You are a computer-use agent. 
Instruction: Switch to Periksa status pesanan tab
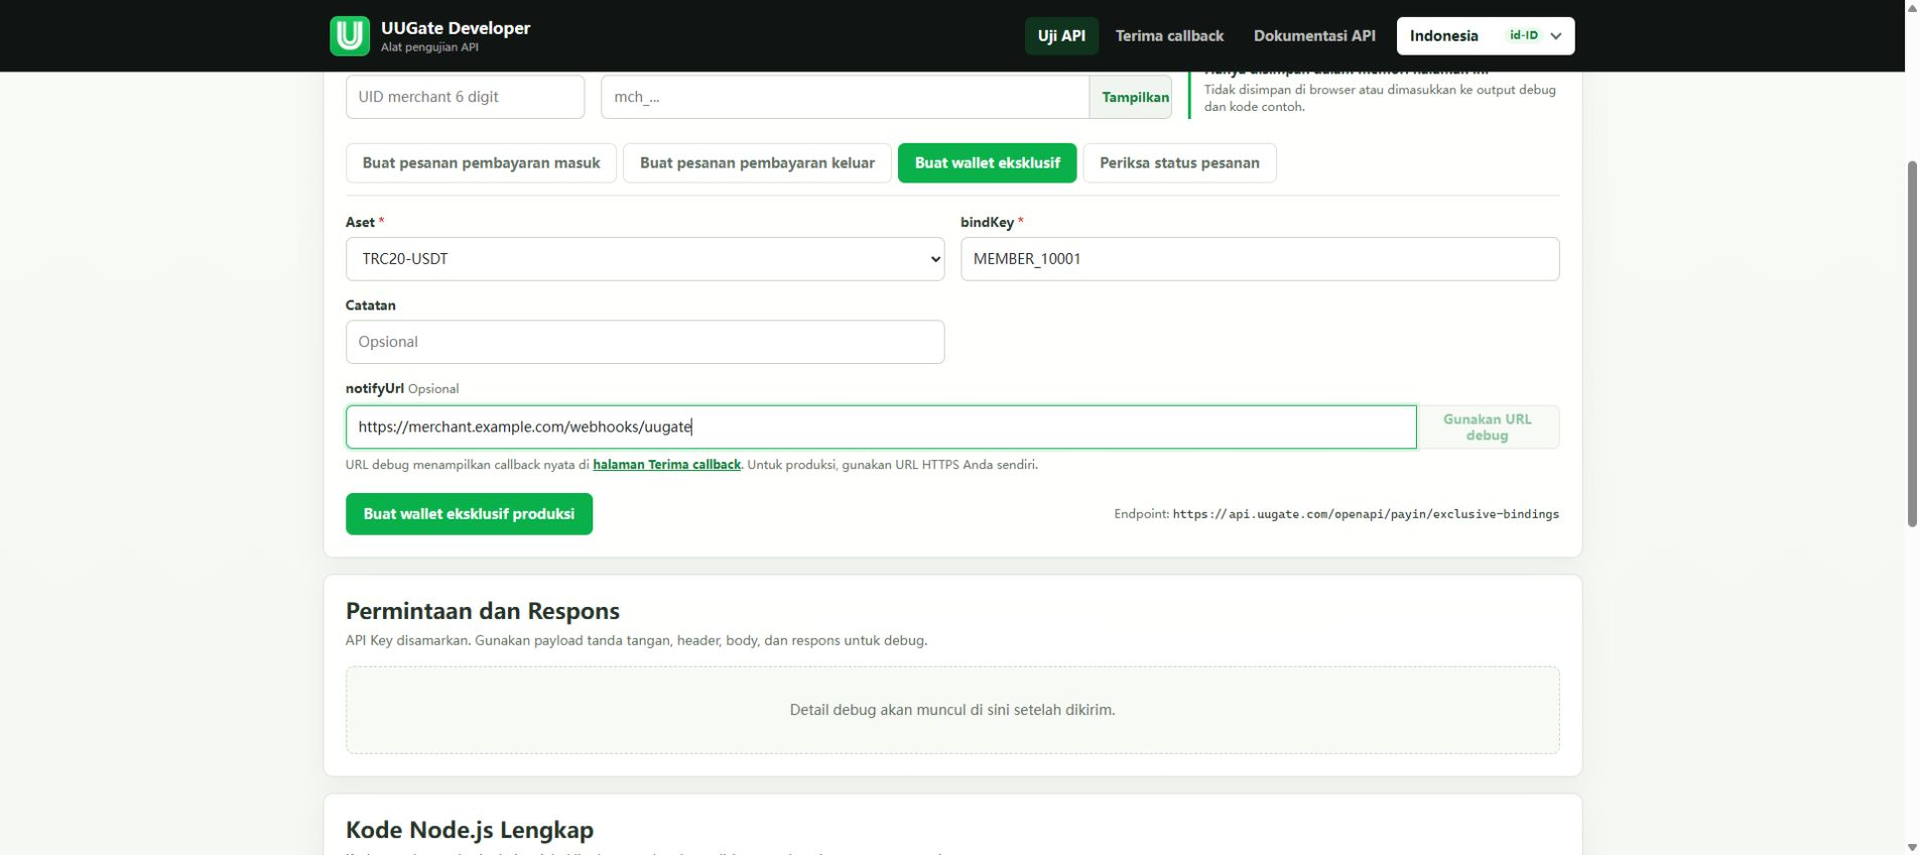click(x=1179, y=163)
